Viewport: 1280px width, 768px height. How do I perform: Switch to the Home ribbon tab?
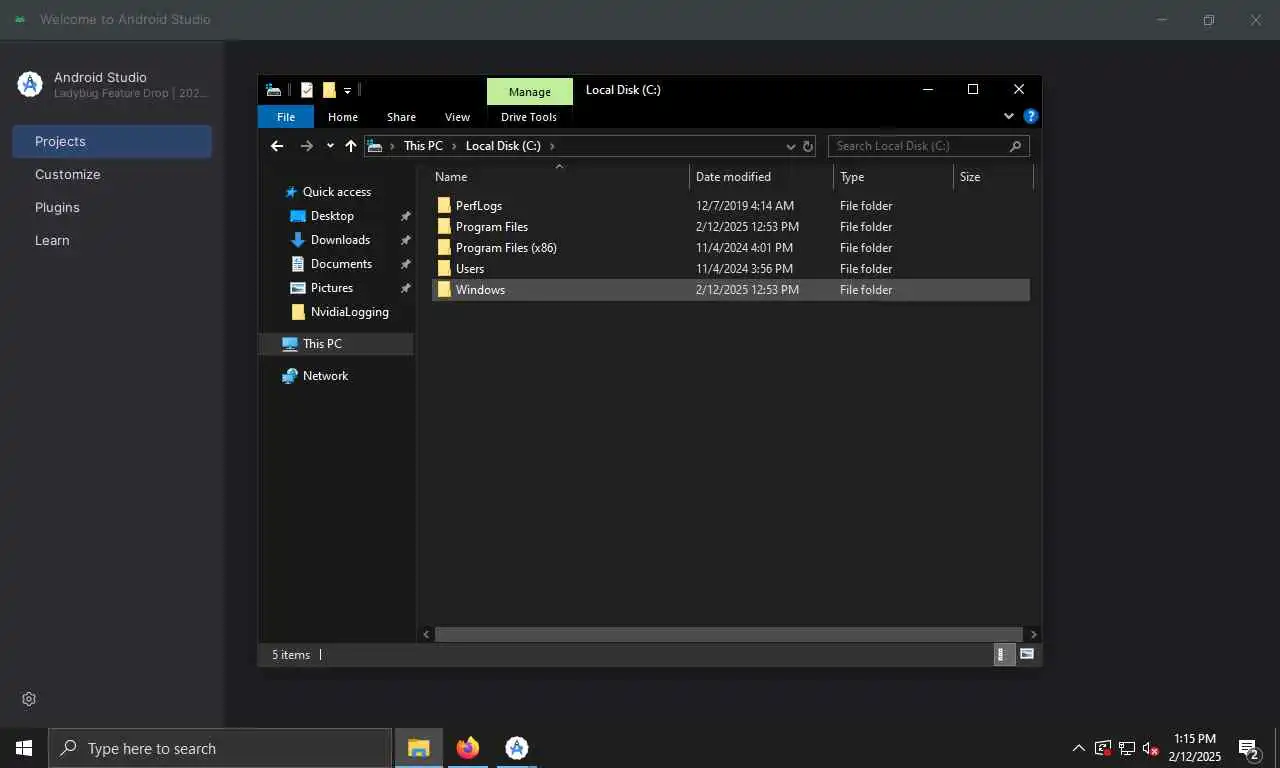343,117
